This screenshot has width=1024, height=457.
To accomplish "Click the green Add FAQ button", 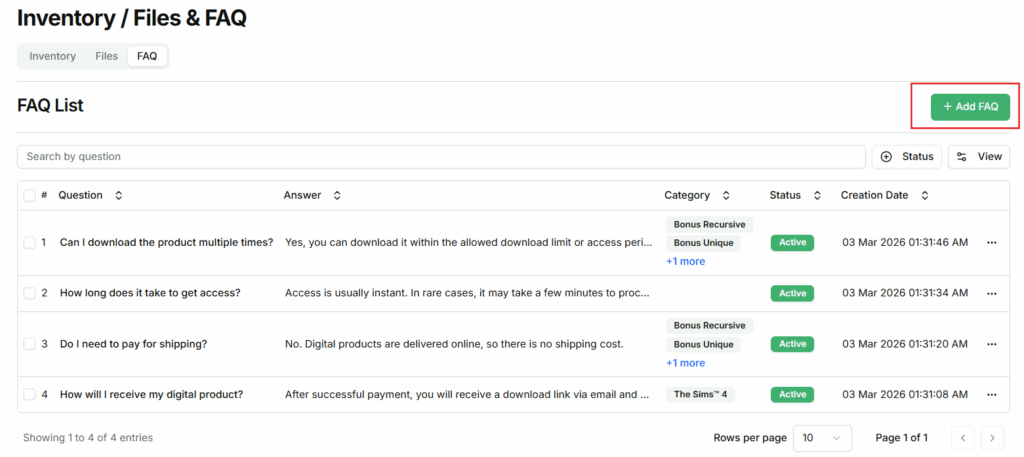I will click(x=969, y=107).
